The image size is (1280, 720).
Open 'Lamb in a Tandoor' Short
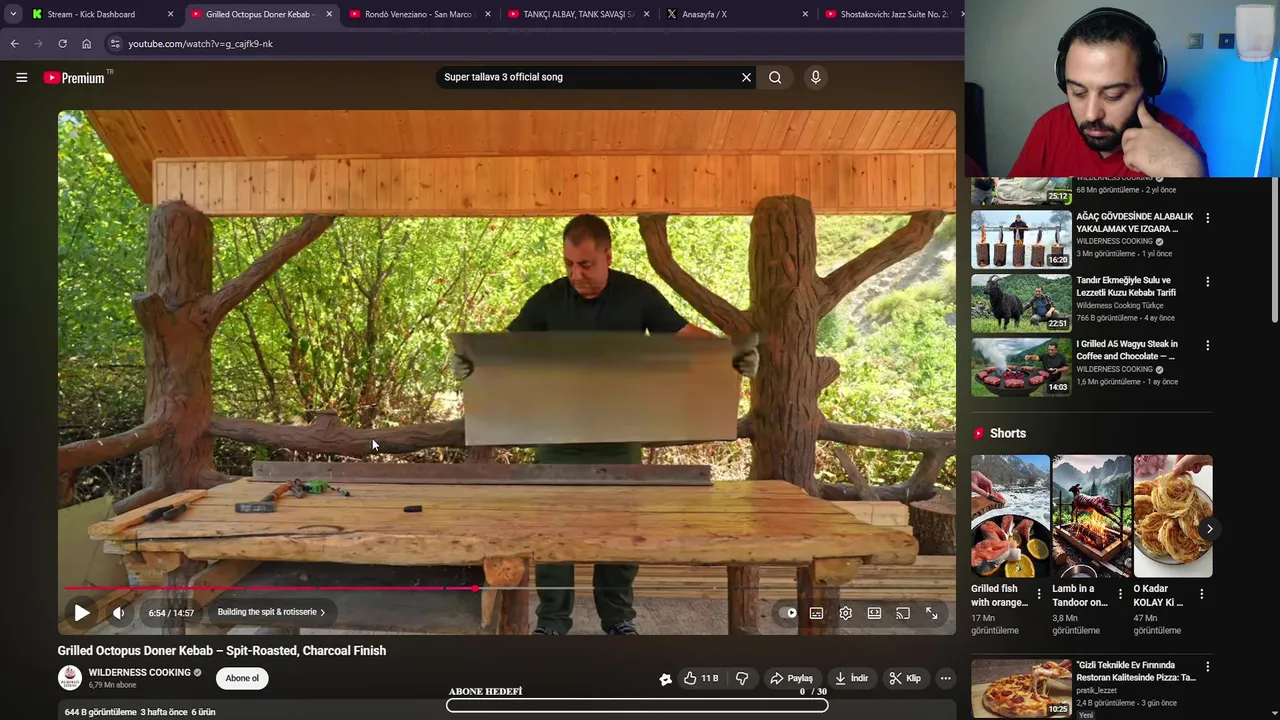coord(1091,516)
